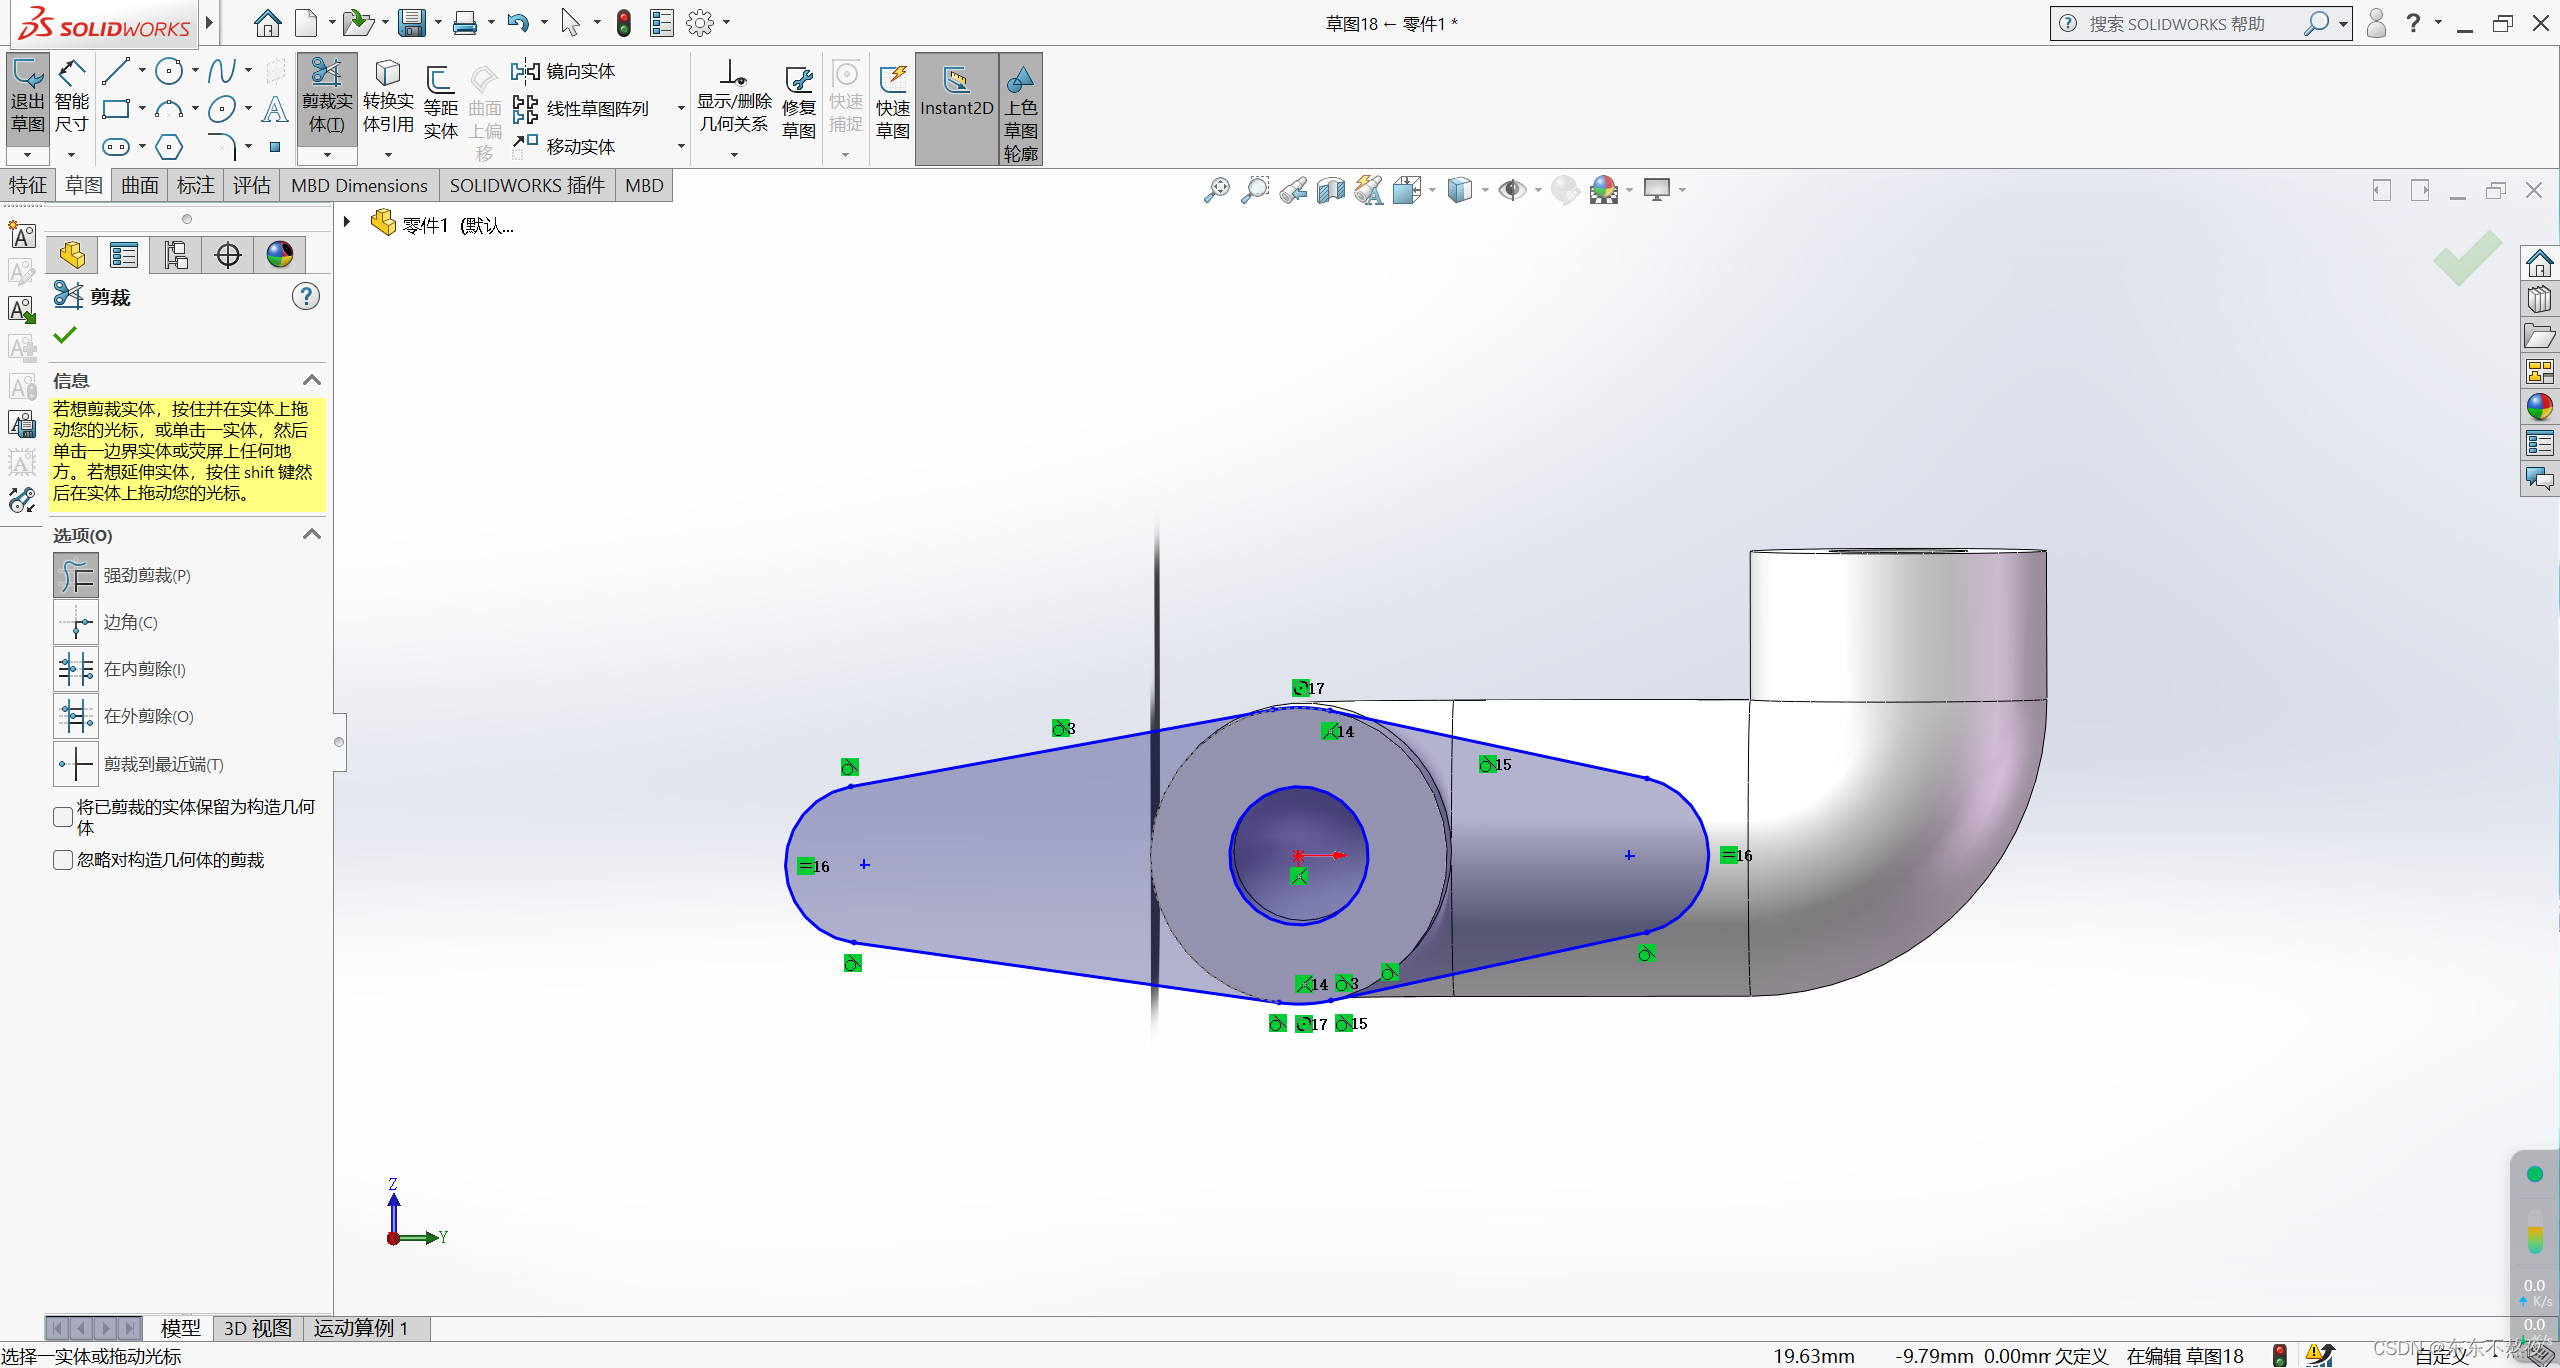Viewport: 2560px width, 1368px height.
Task: Toggle Shaded Sketch Contours (上色草图轮廓)
Action: click(x=1020, y=110)
